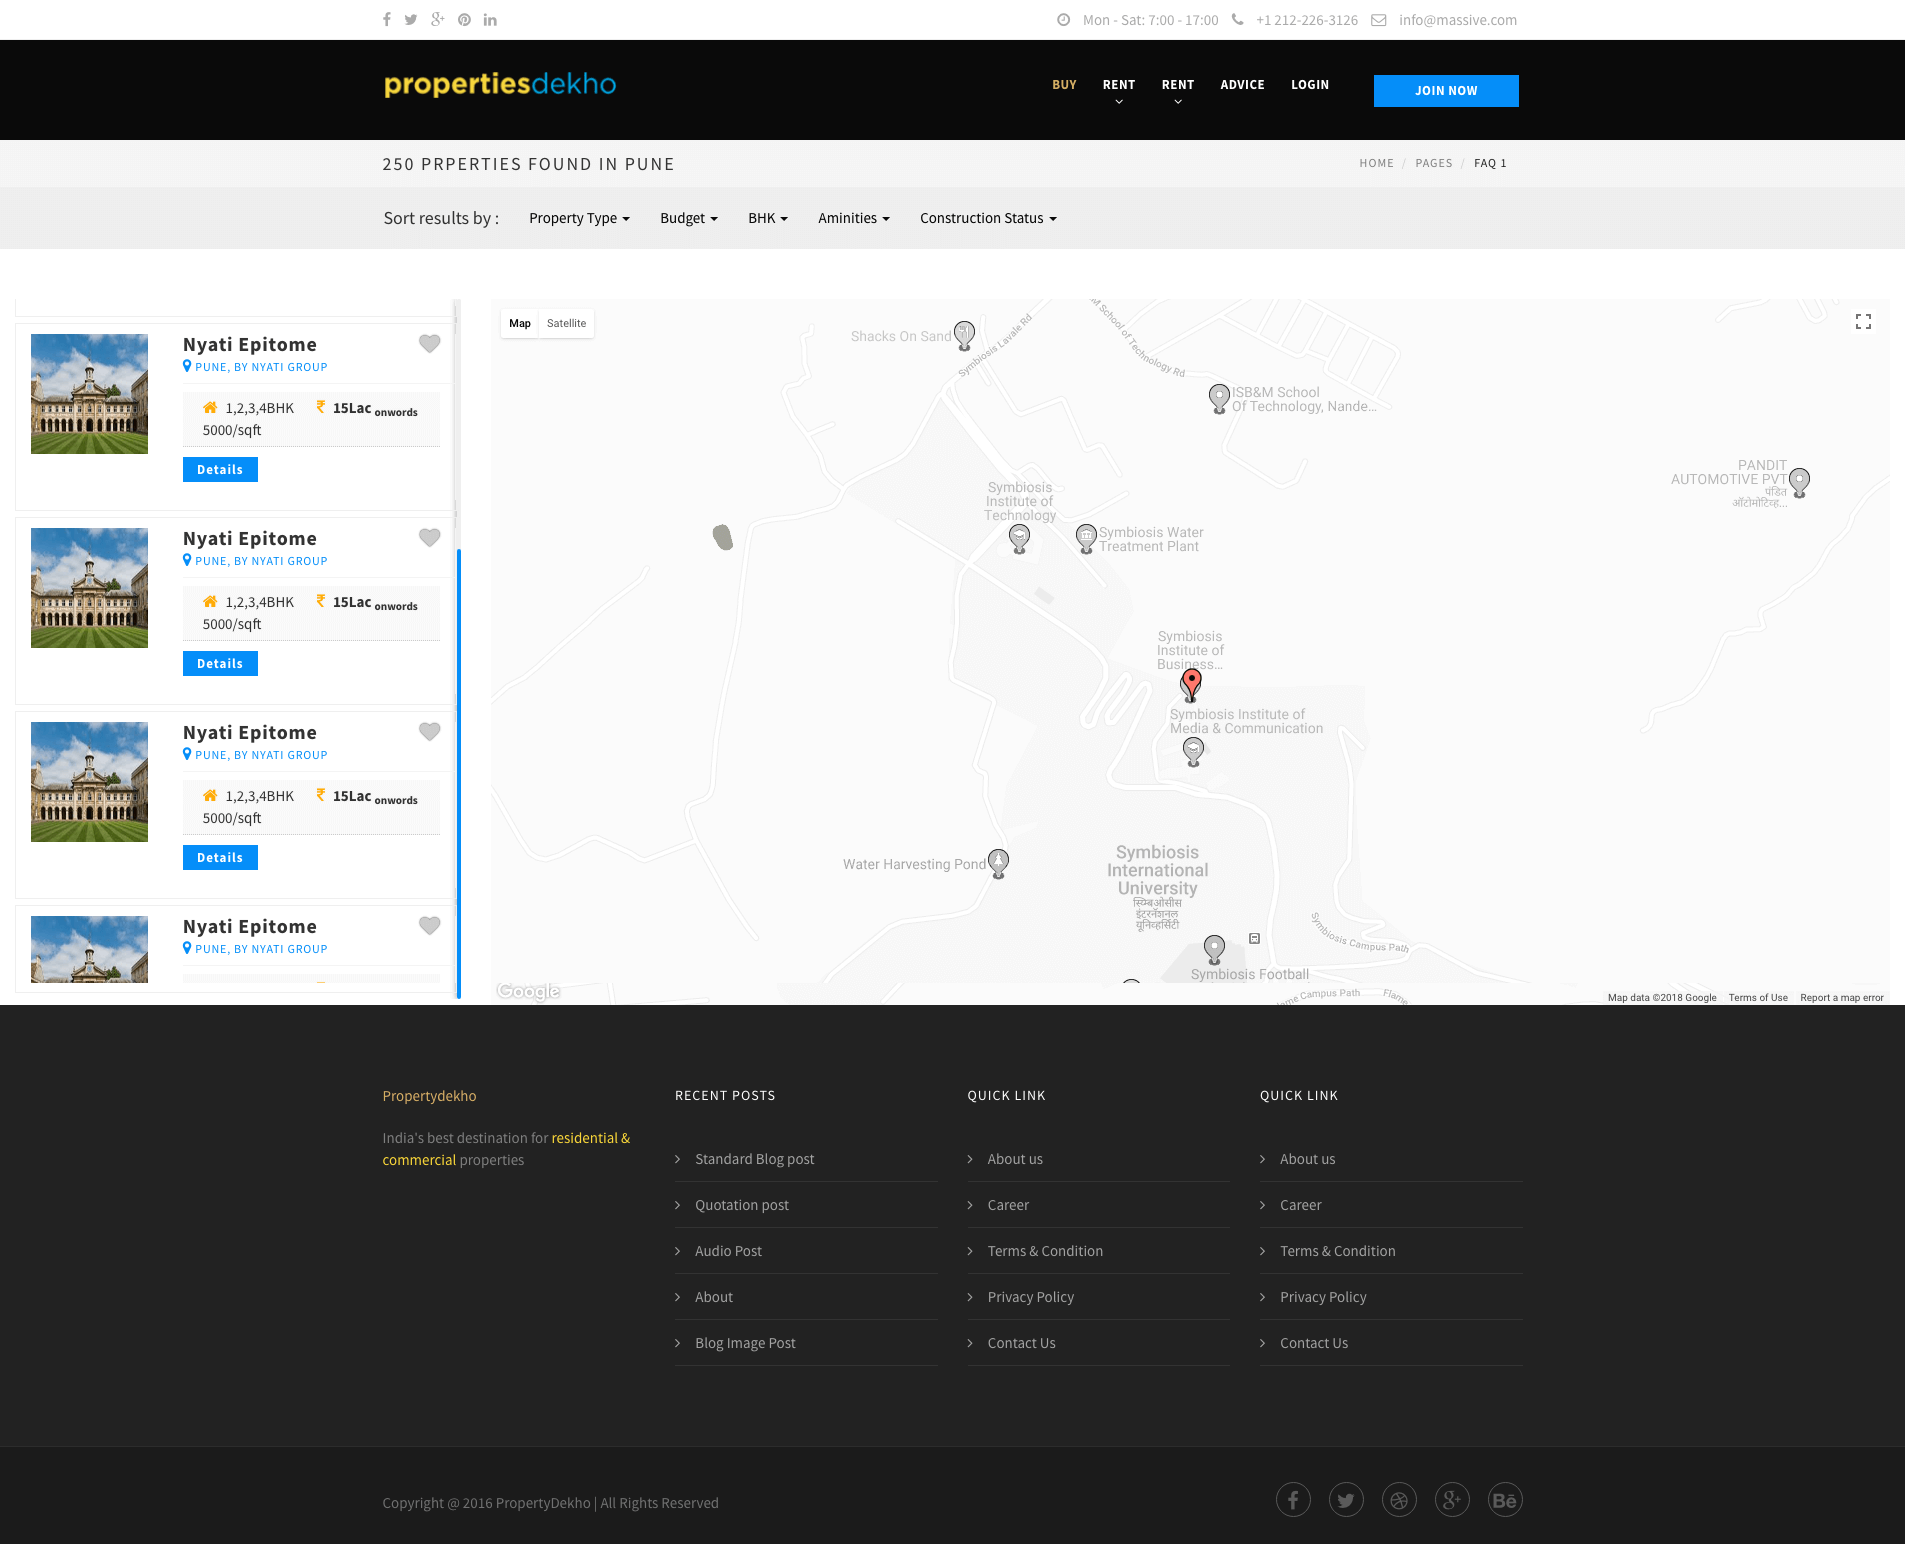
Task: Click the Join Now button
Action: pos(1445,91)
